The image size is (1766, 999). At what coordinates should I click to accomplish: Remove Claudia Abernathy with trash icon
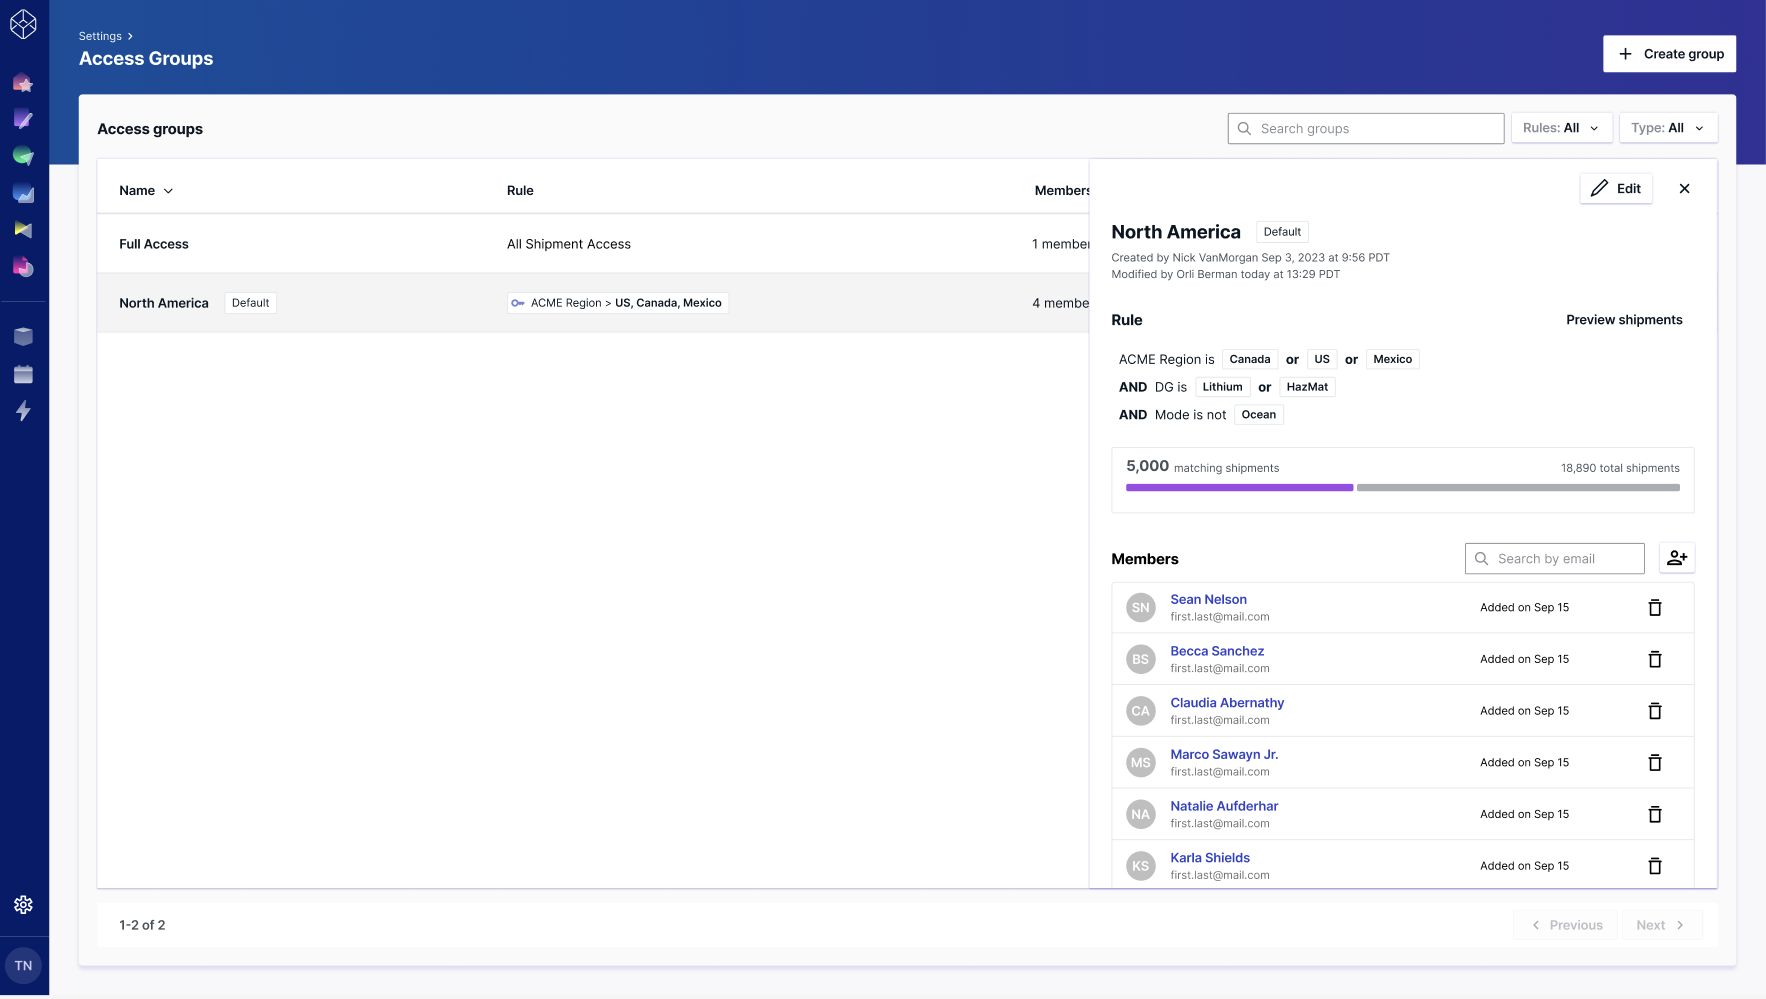(x=1655, y=711)
